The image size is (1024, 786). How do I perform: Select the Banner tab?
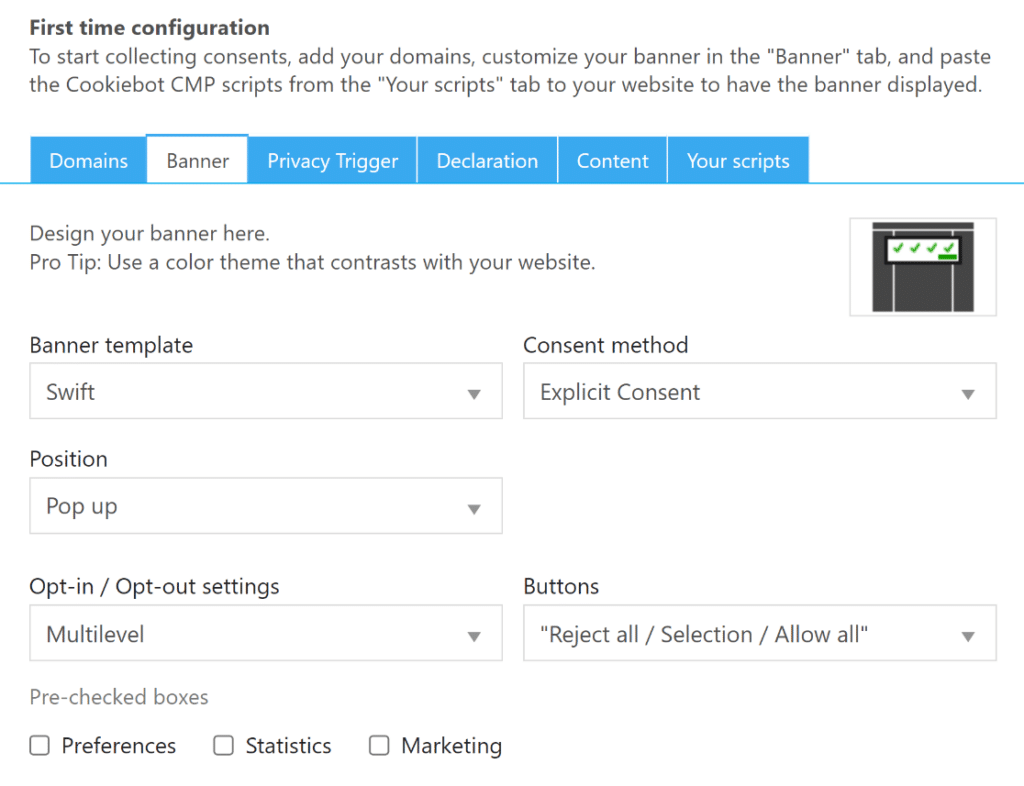pos(196,159)
